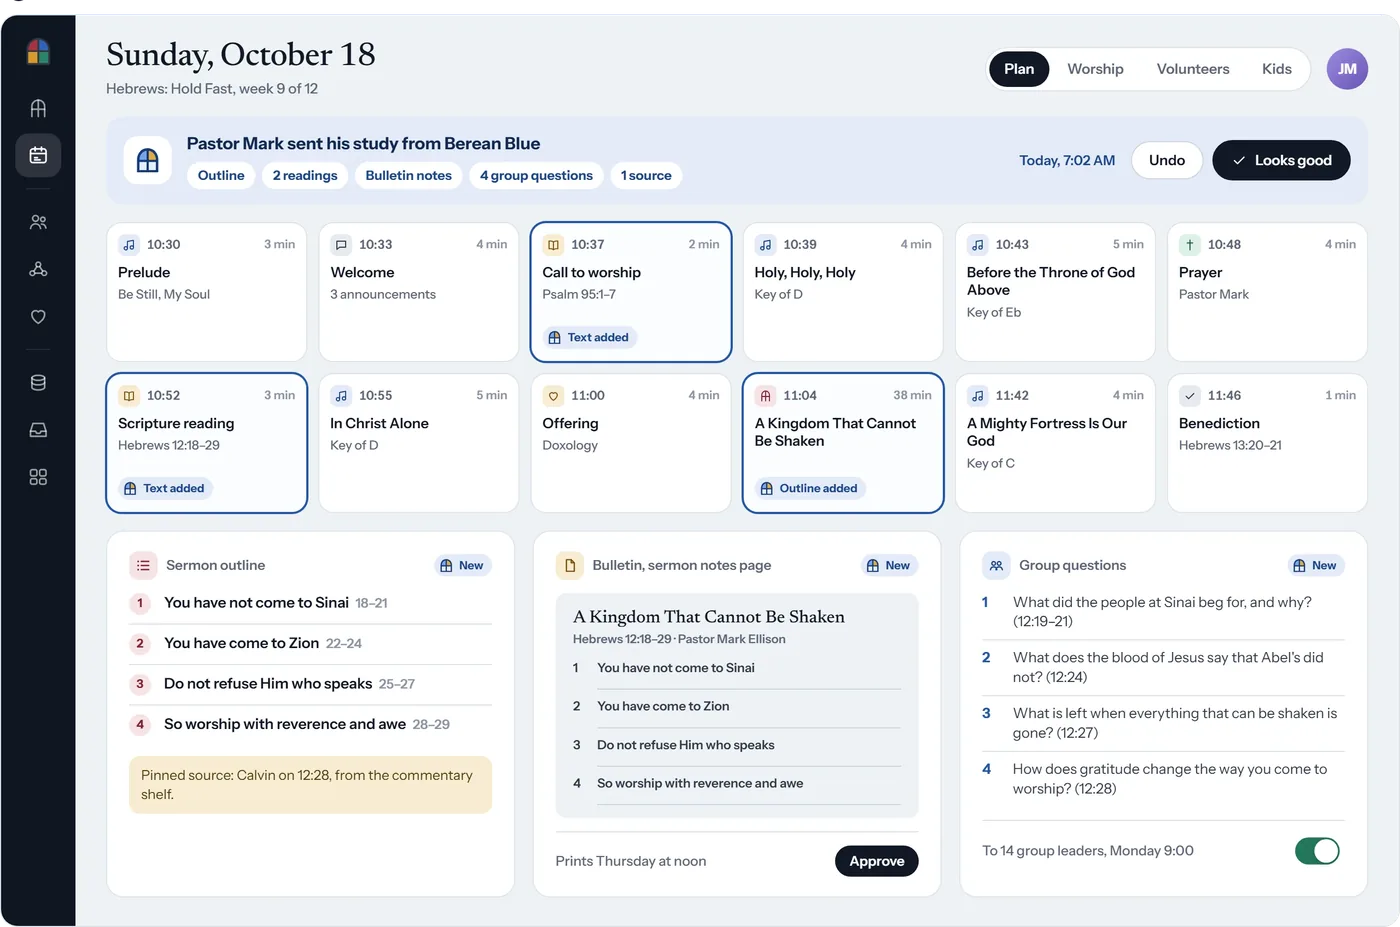Select group question about Abel's blood
Image resolution: width=1400 pixels, height=927 pixels.
pyautogui.click(x=1163, y=667)
